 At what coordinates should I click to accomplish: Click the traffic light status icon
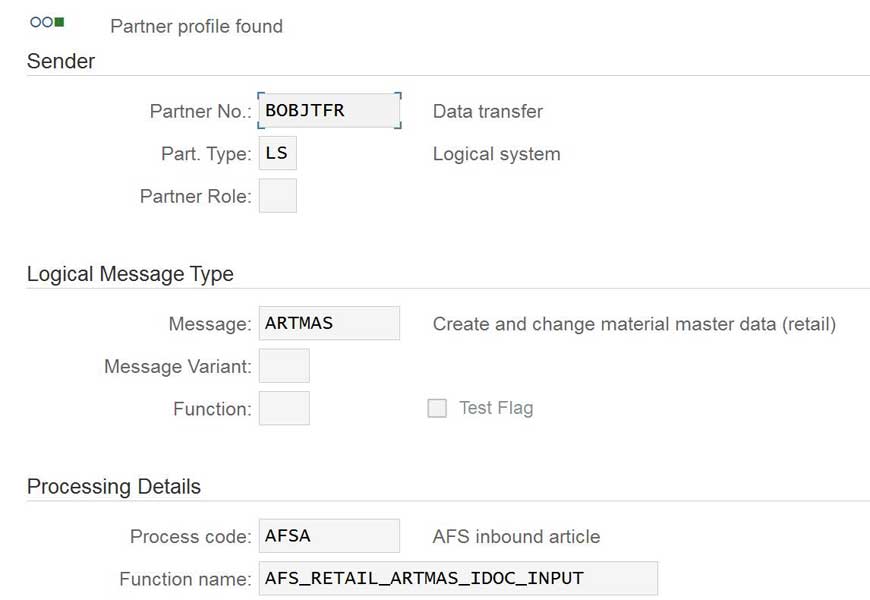tap(47, 22)
